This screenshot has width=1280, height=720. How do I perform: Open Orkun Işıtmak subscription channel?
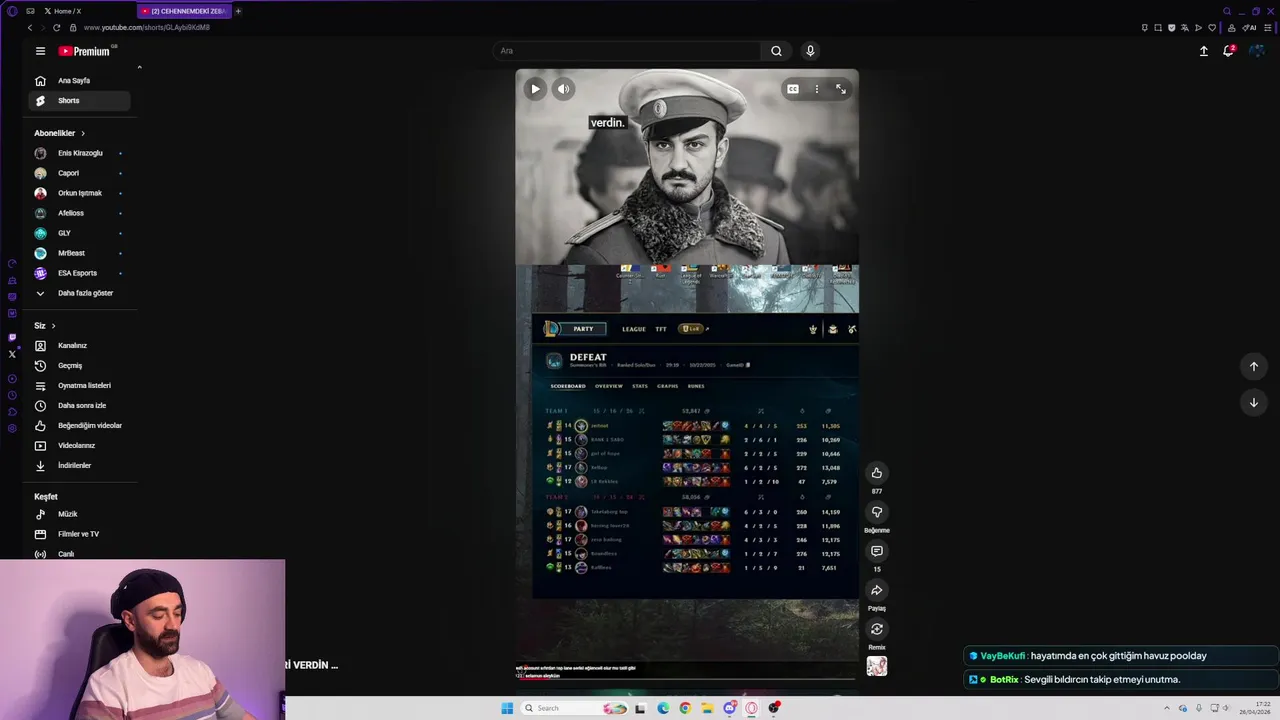[x=80, y=193]
